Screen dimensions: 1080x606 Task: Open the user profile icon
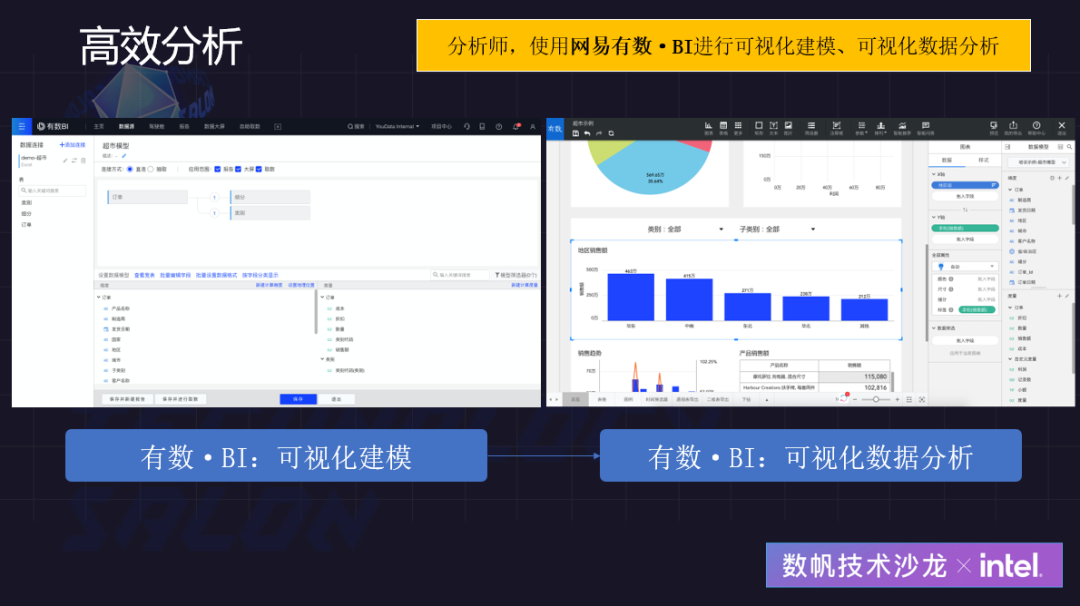click(532, 127)
